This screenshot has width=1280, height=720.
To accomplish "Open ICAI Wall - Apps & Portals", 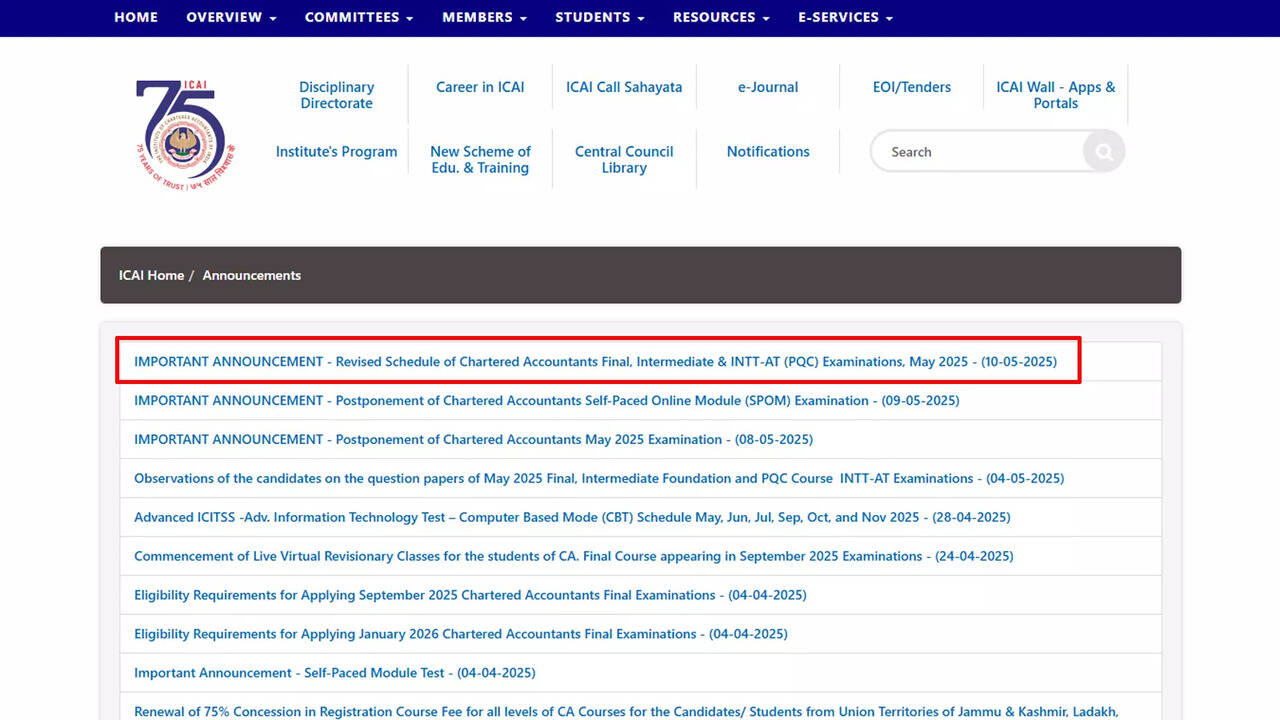I will (x=1055, y=95).
